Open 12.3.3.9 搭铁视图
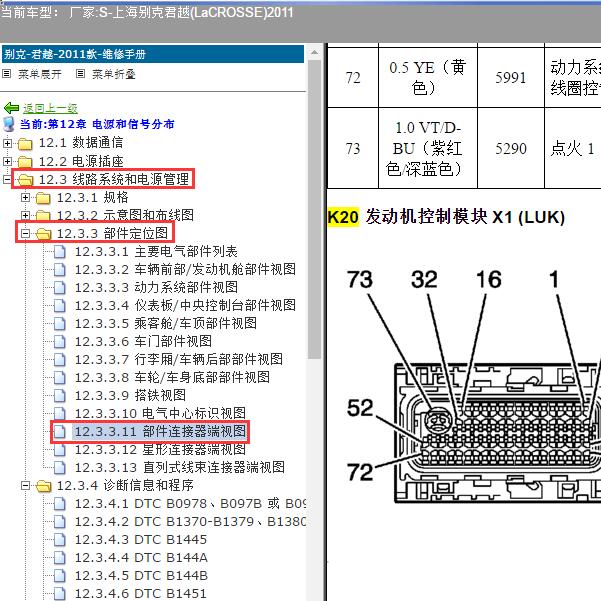 point(130,396)
